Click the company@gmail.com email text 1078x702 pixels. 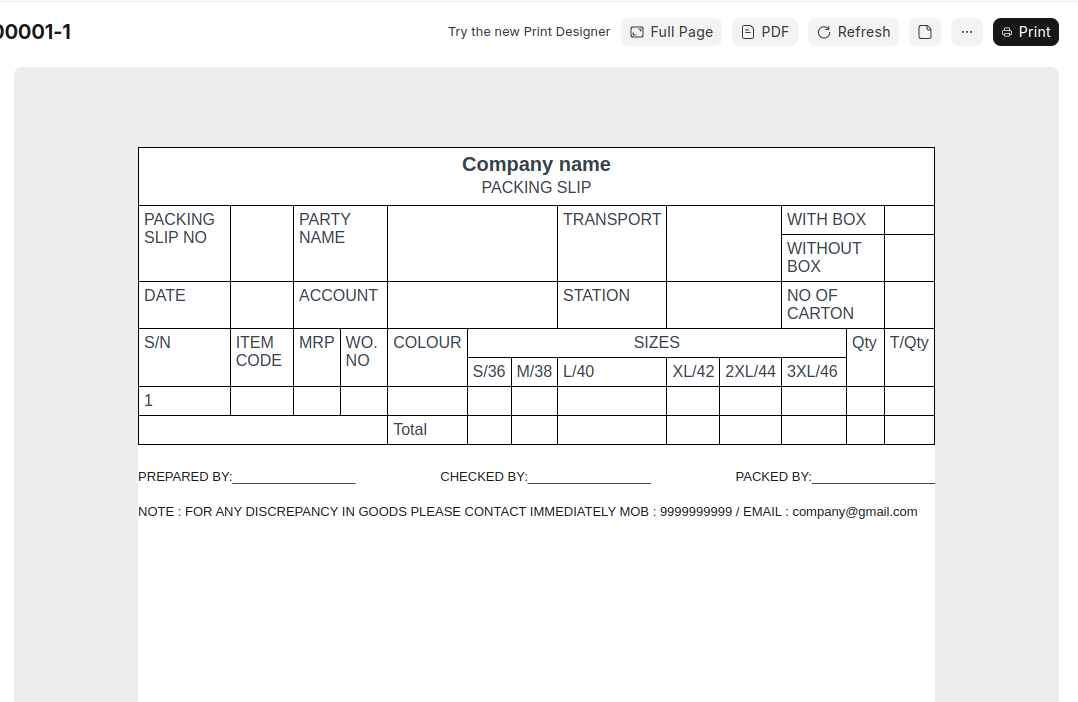point(854,511)
